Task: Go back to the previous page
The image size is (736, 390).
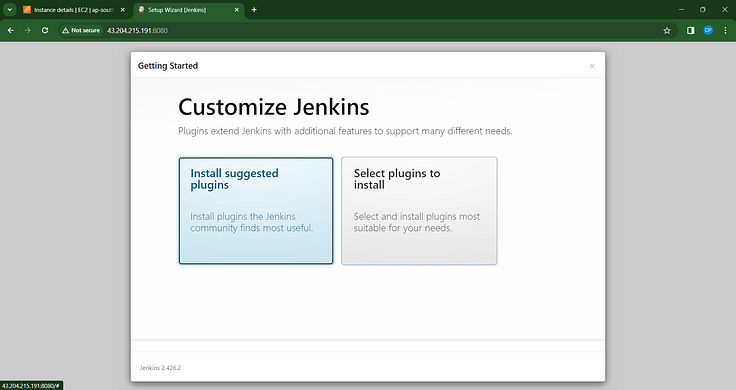Action: (11, 31)
